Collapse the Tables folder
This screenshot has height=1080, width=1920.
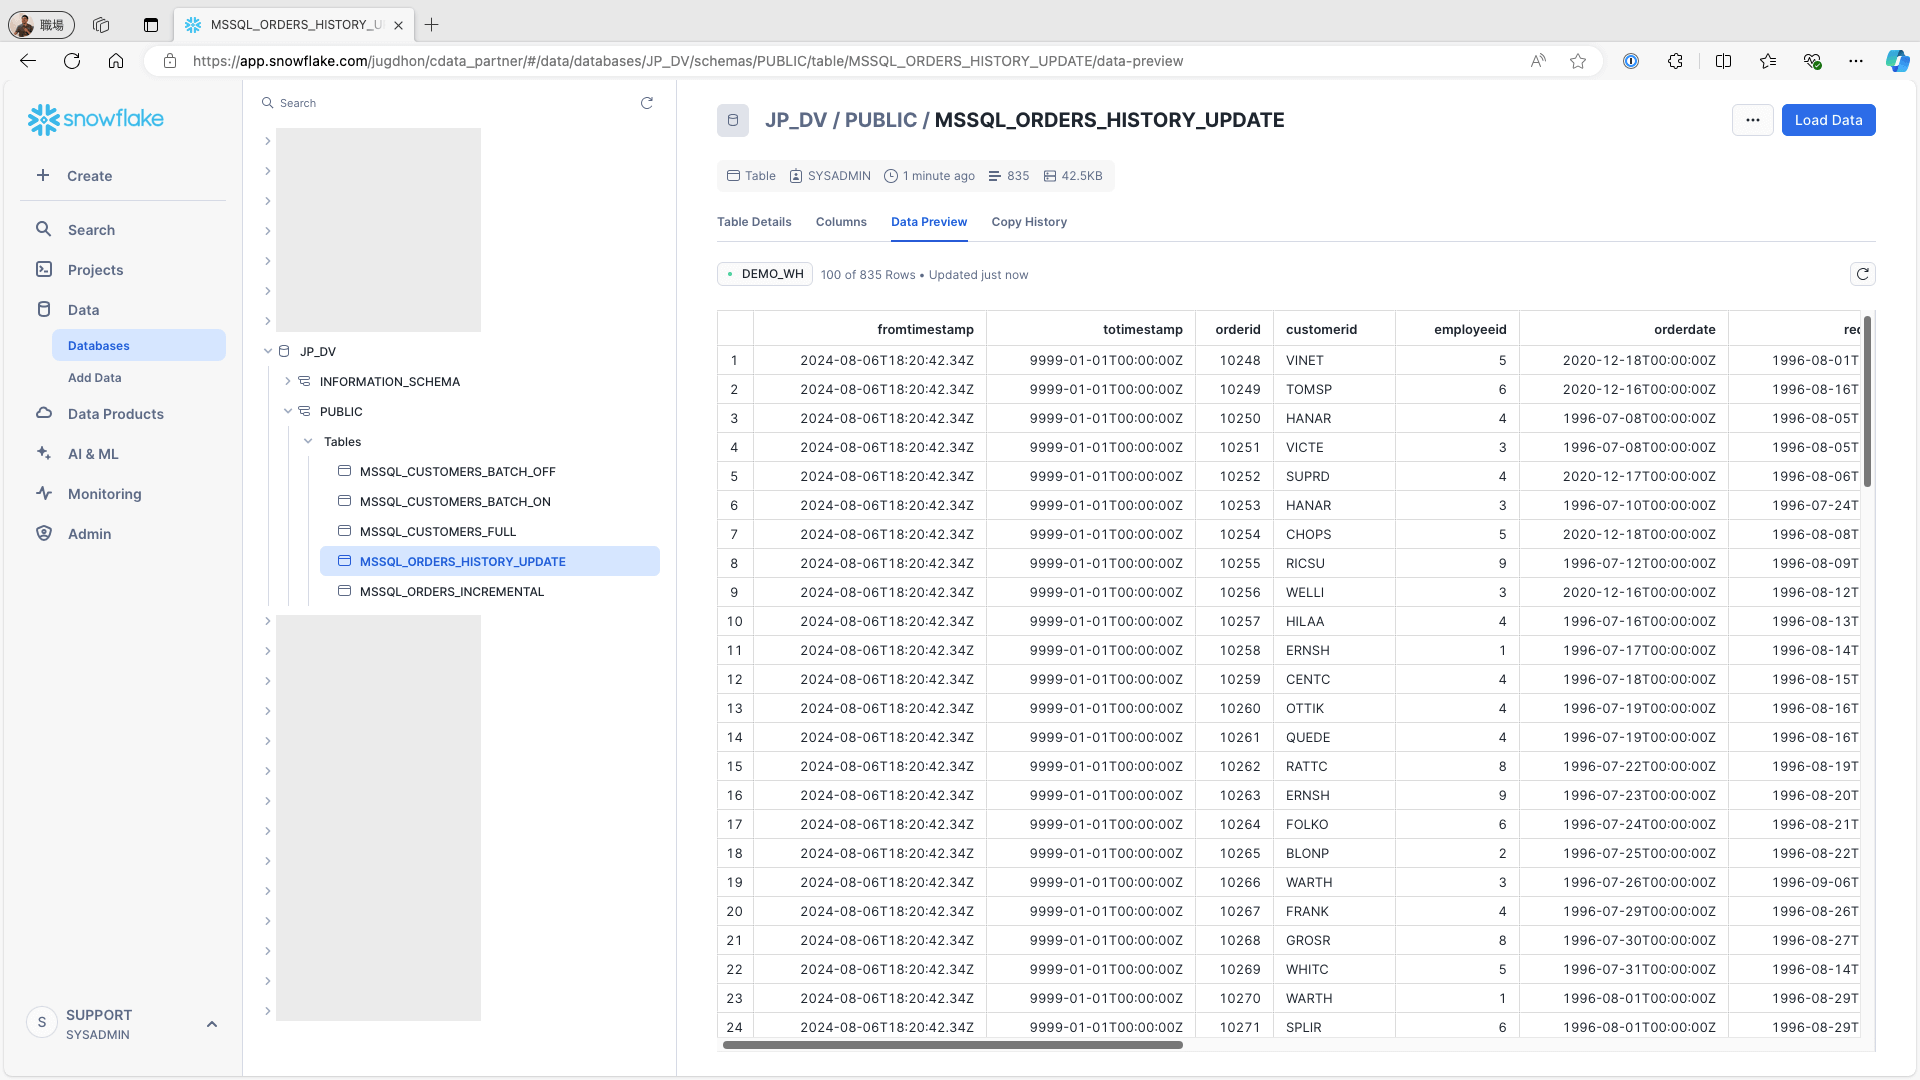pyautogui.click(x=308, y=441)
